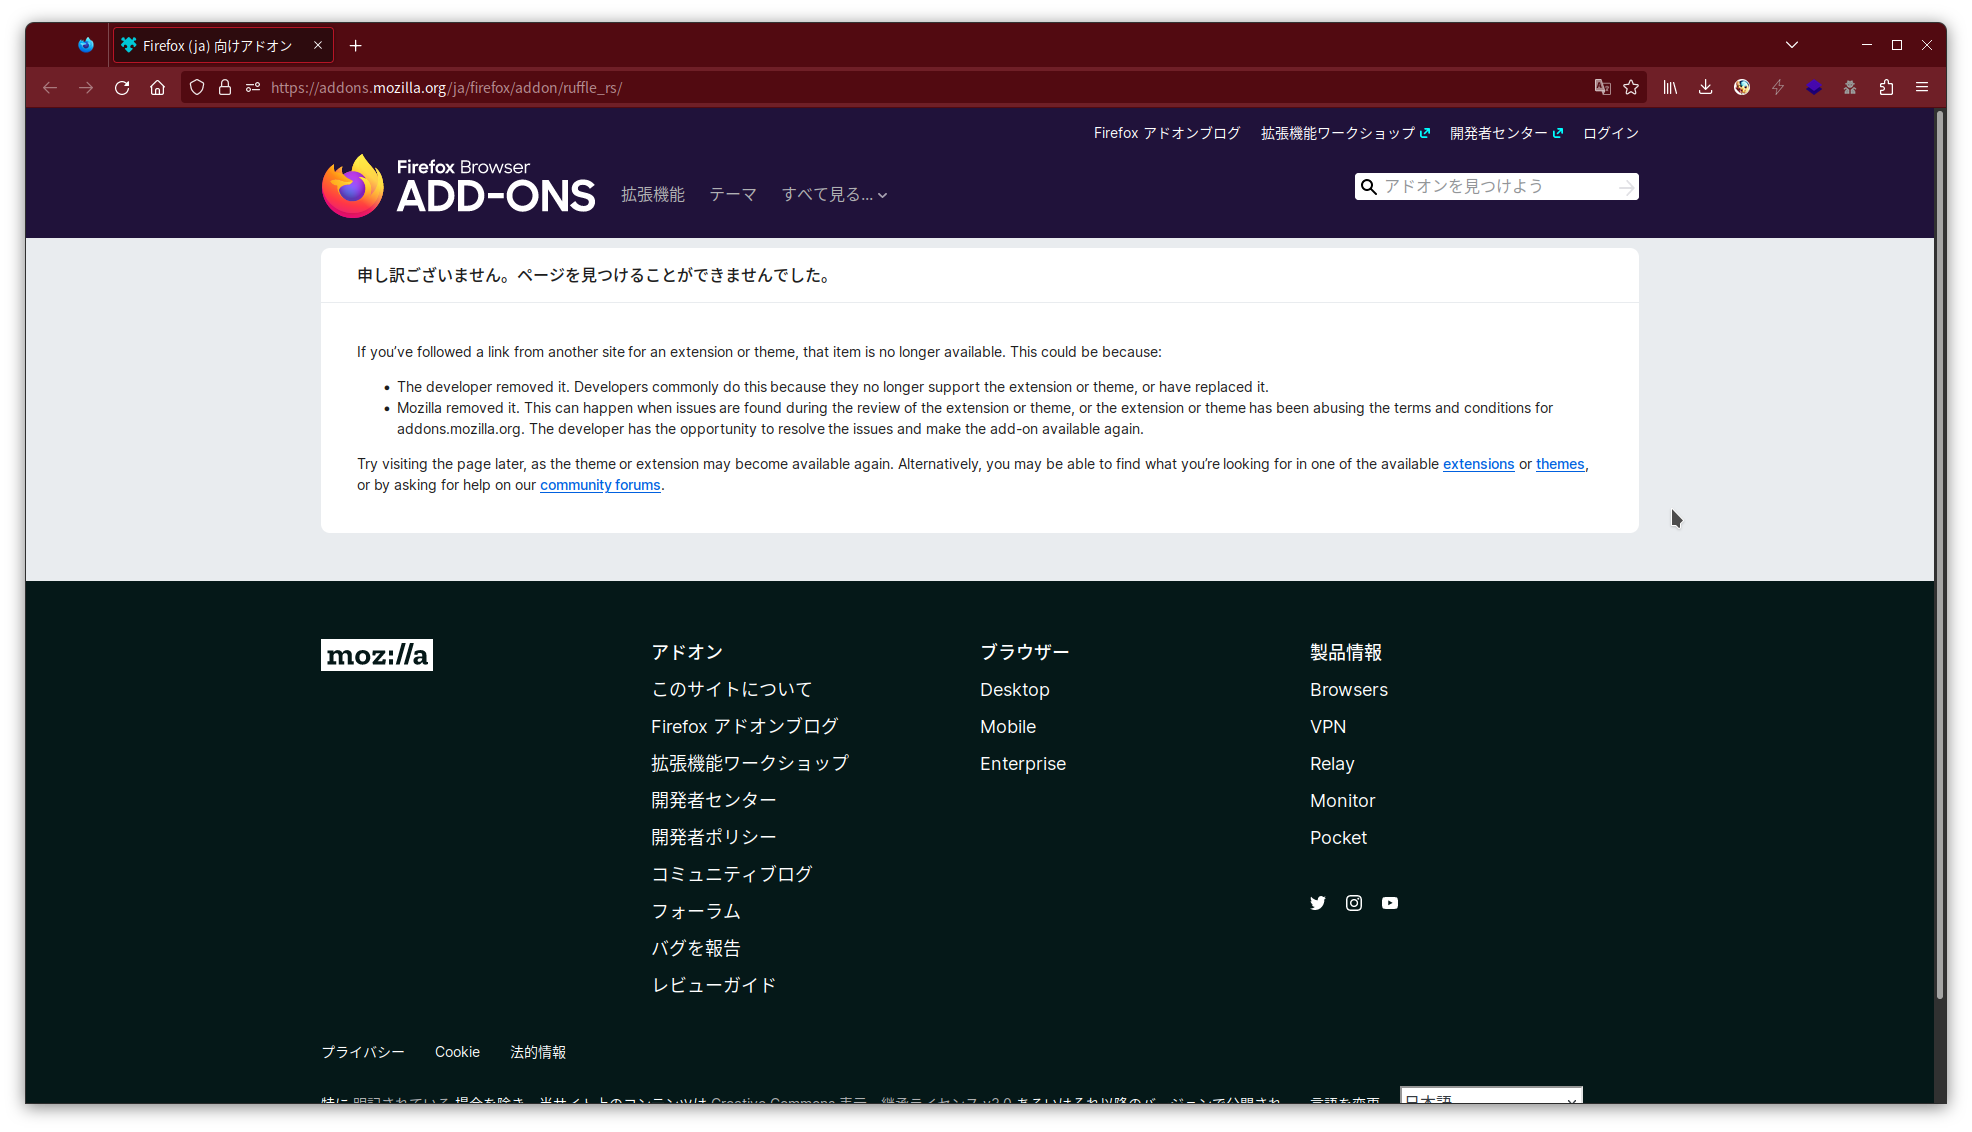This screenshot has height=1132, width=1972.
Task: Open the extensions puzzle-piece menu
Action: (1887, 87)
